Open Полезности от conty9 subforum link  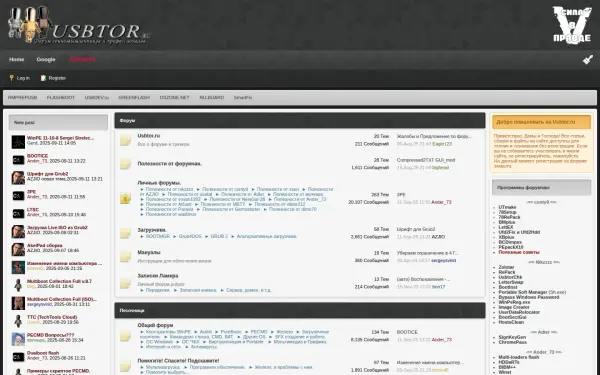(225, 189)
